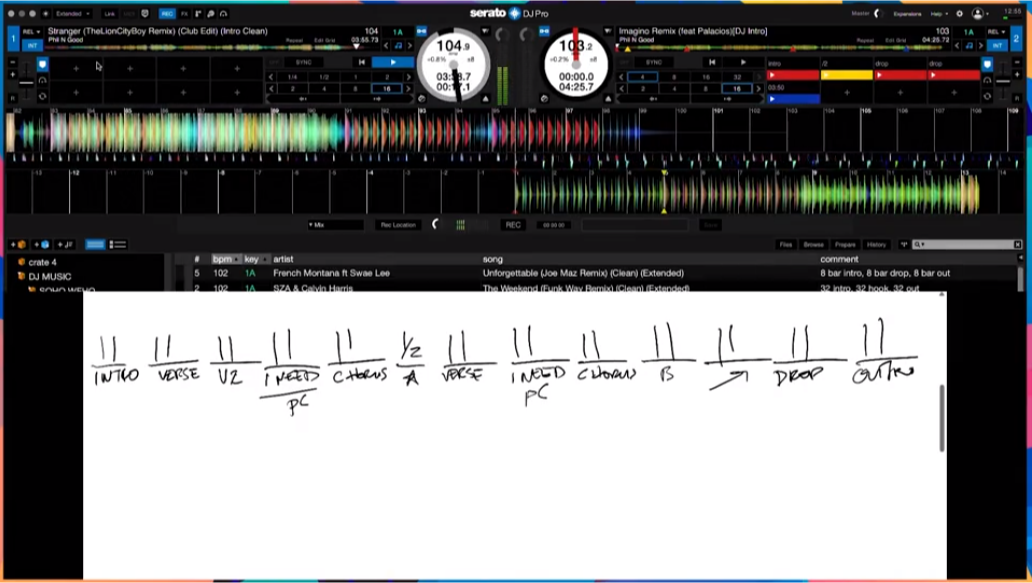The height and width of the screenshot is (583, 1032).
Task: Click deck 1 key 1A display
Action: (x=398, y=32)
